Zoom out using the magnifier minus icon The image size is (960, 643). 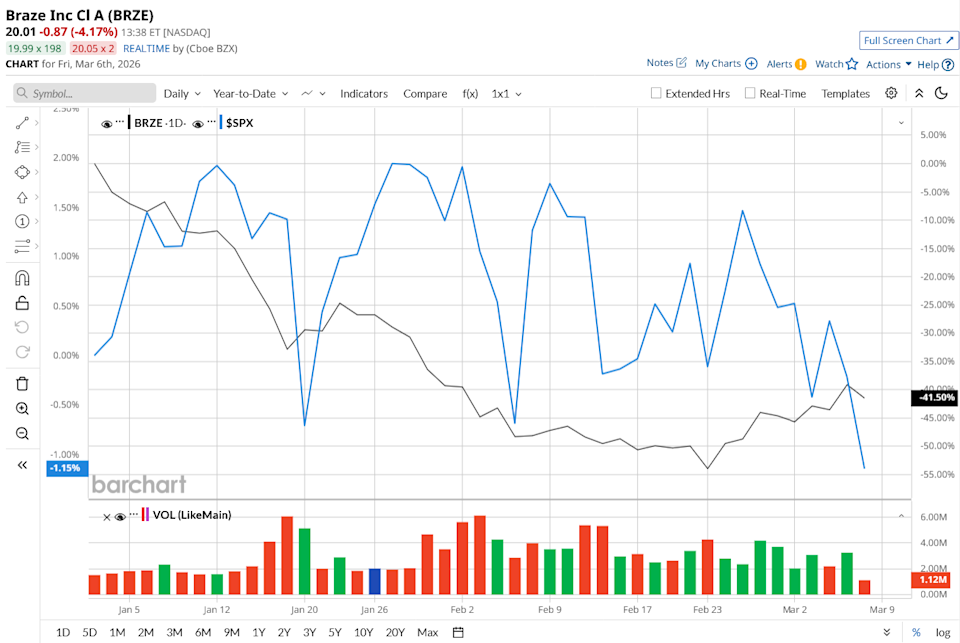click(22, 433)
